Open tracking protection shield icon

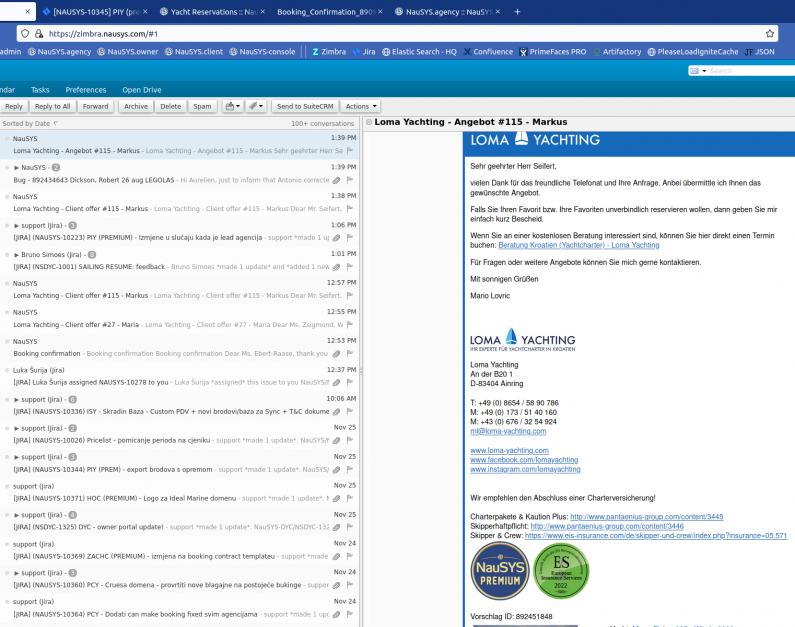pyautogui.click(x=25, y=33)
